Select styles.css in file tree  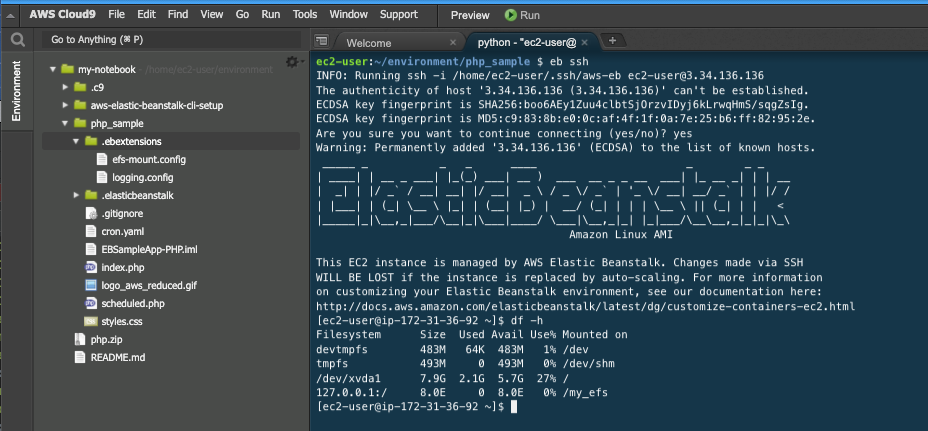pyautogui.click(x=122, y=321)
